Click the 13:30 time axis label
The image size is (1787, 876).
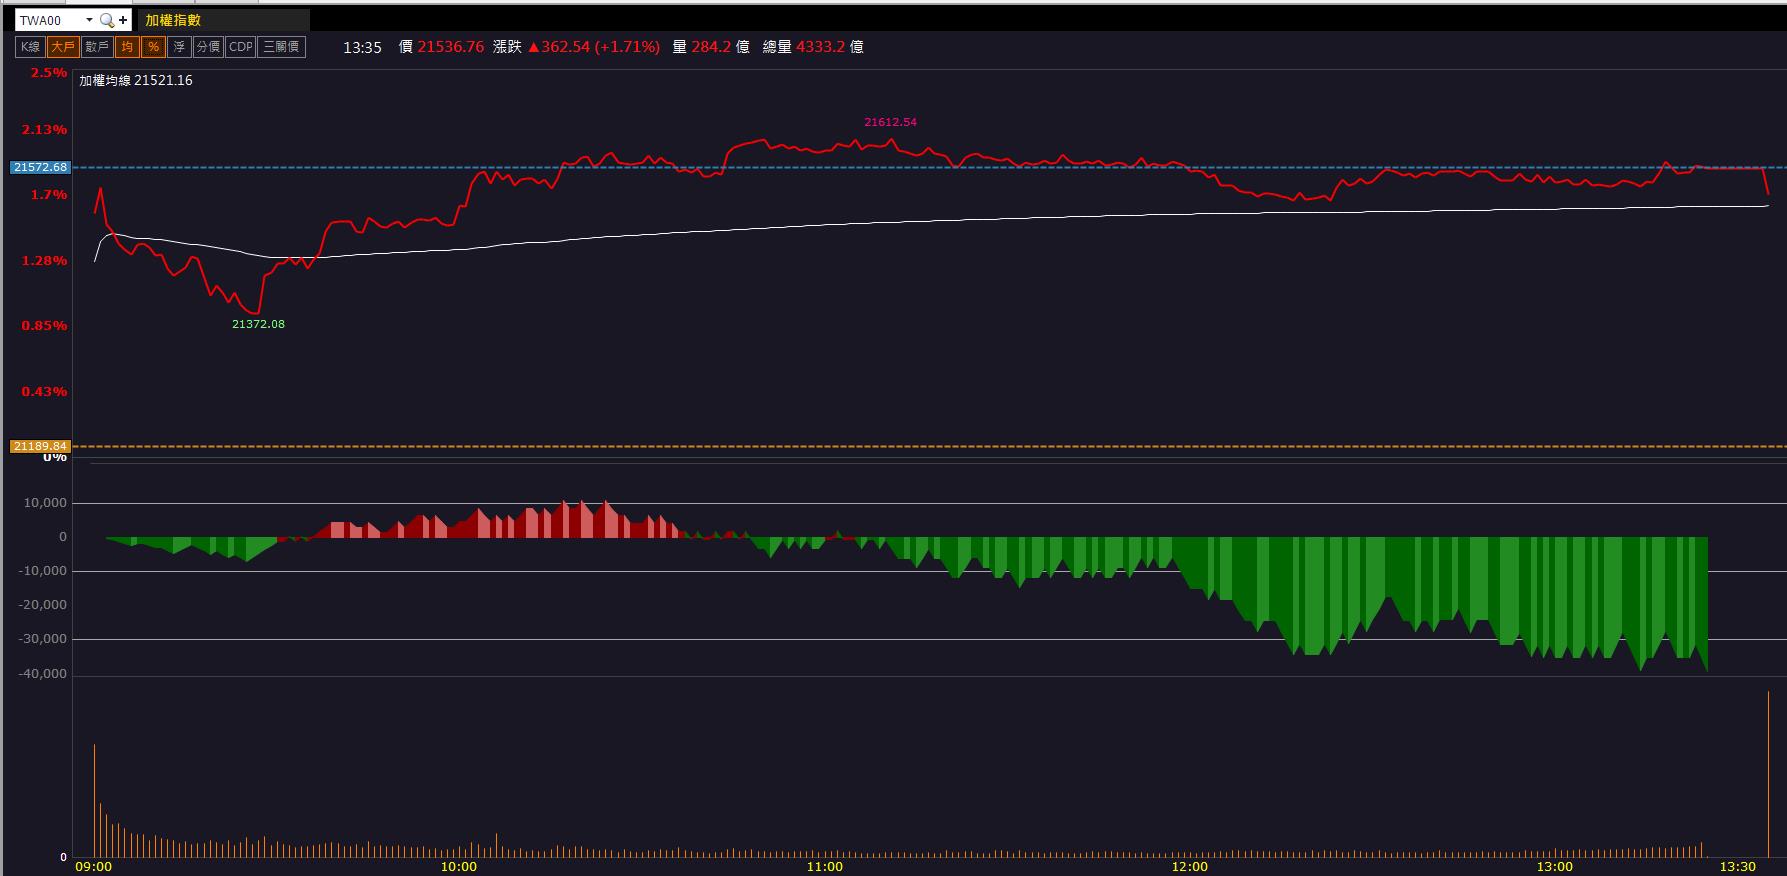coord(1738,867)
